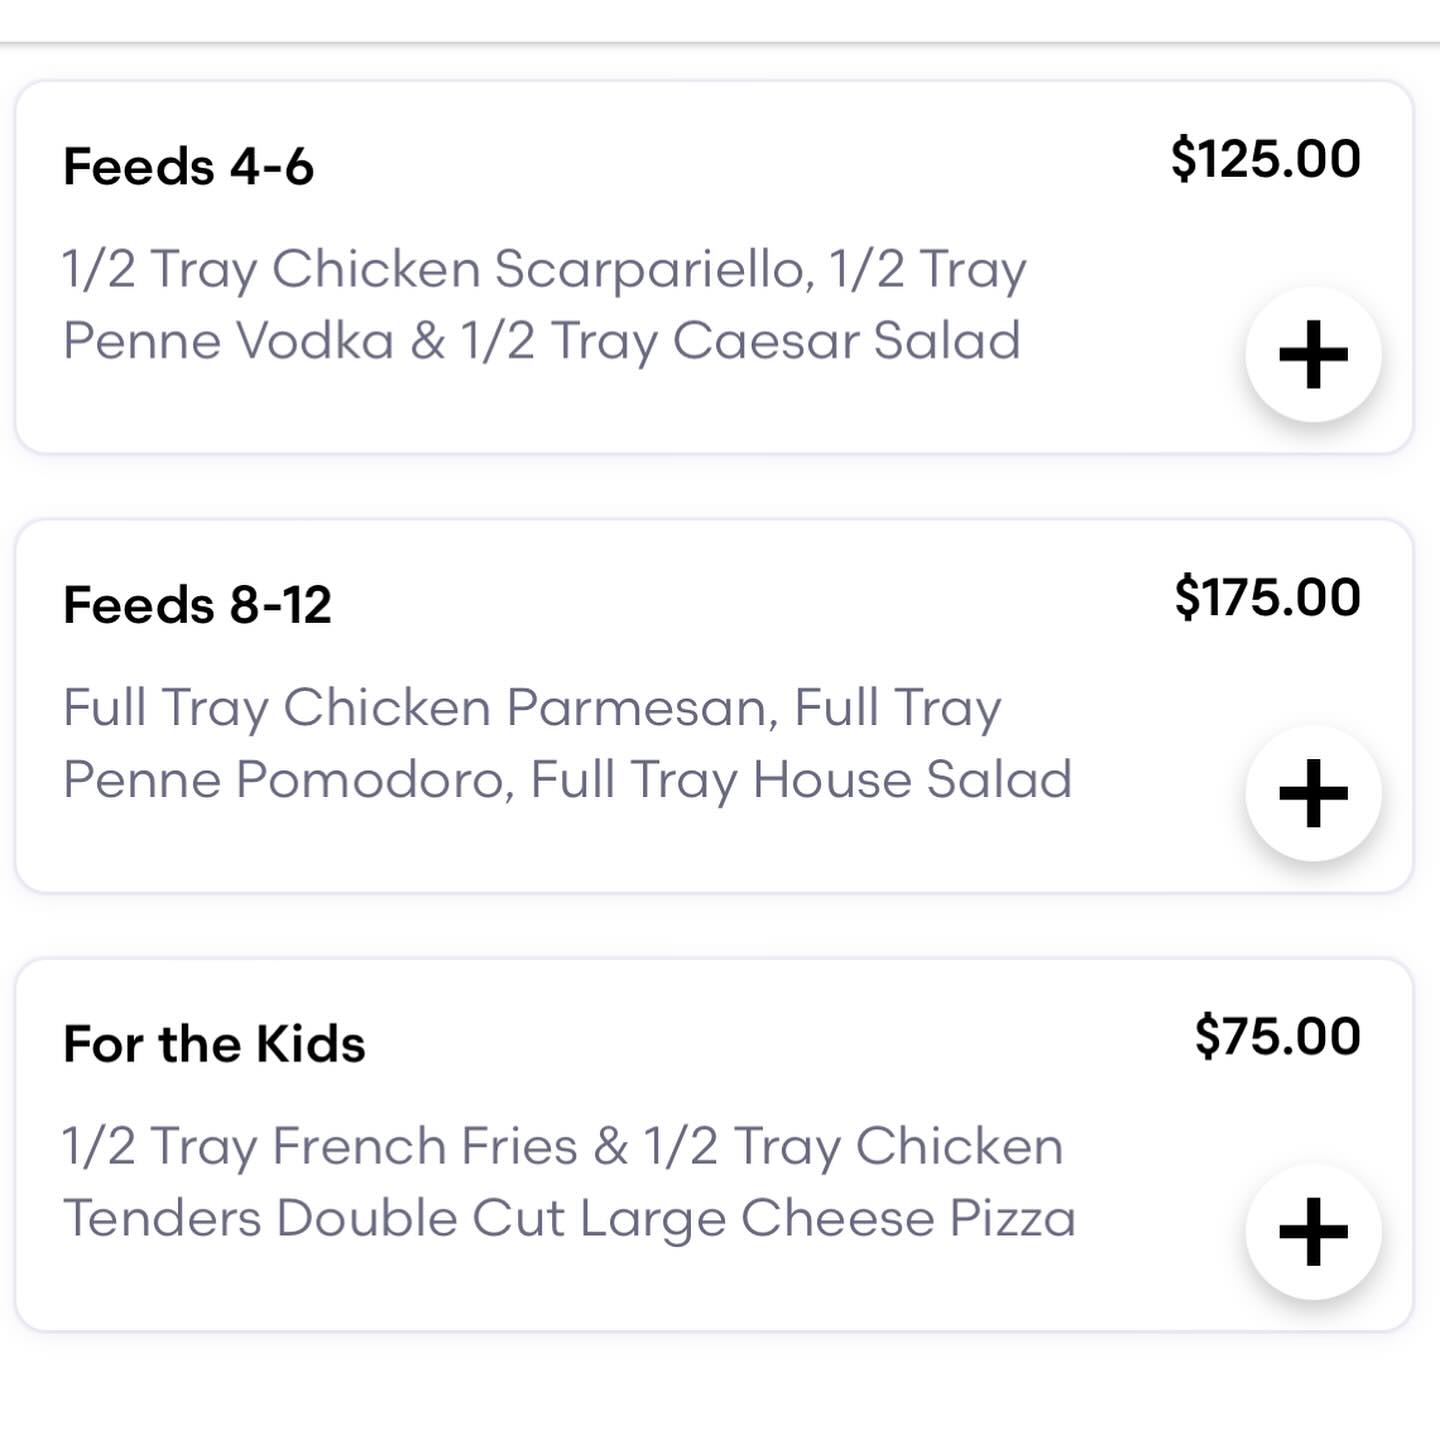Image resolution: width=1440 pixels, height=1440 pixels.
Task: Tap the Chicken Scarpariello description text
Action: tap(538, 269)
